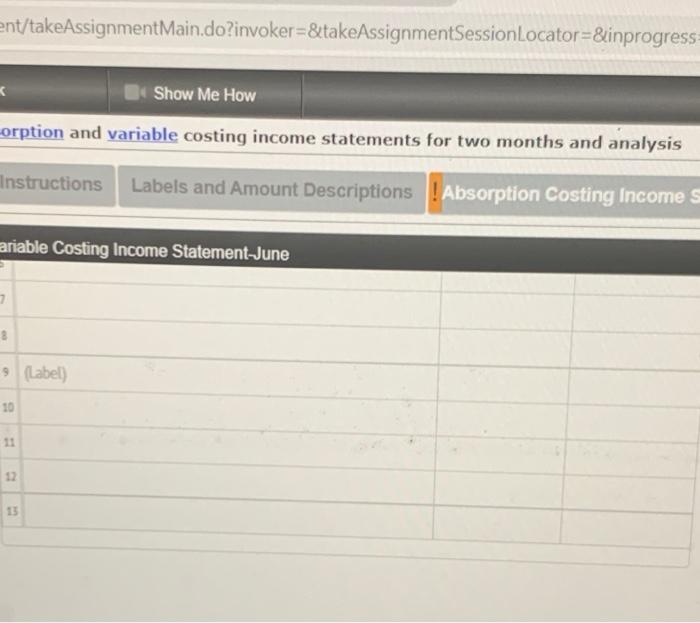Switch to the Instructions tab
This screenshot has height=623, width=700.
click(57, 184)
